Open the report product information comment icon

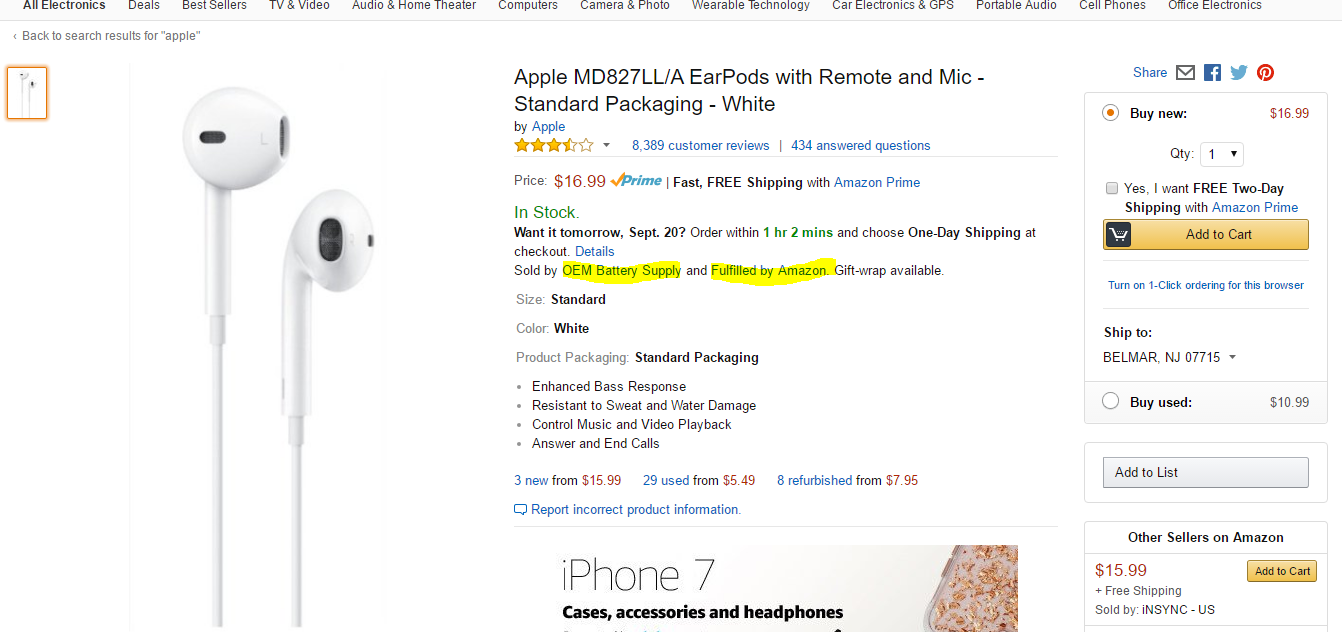click(x=520, y=509)
